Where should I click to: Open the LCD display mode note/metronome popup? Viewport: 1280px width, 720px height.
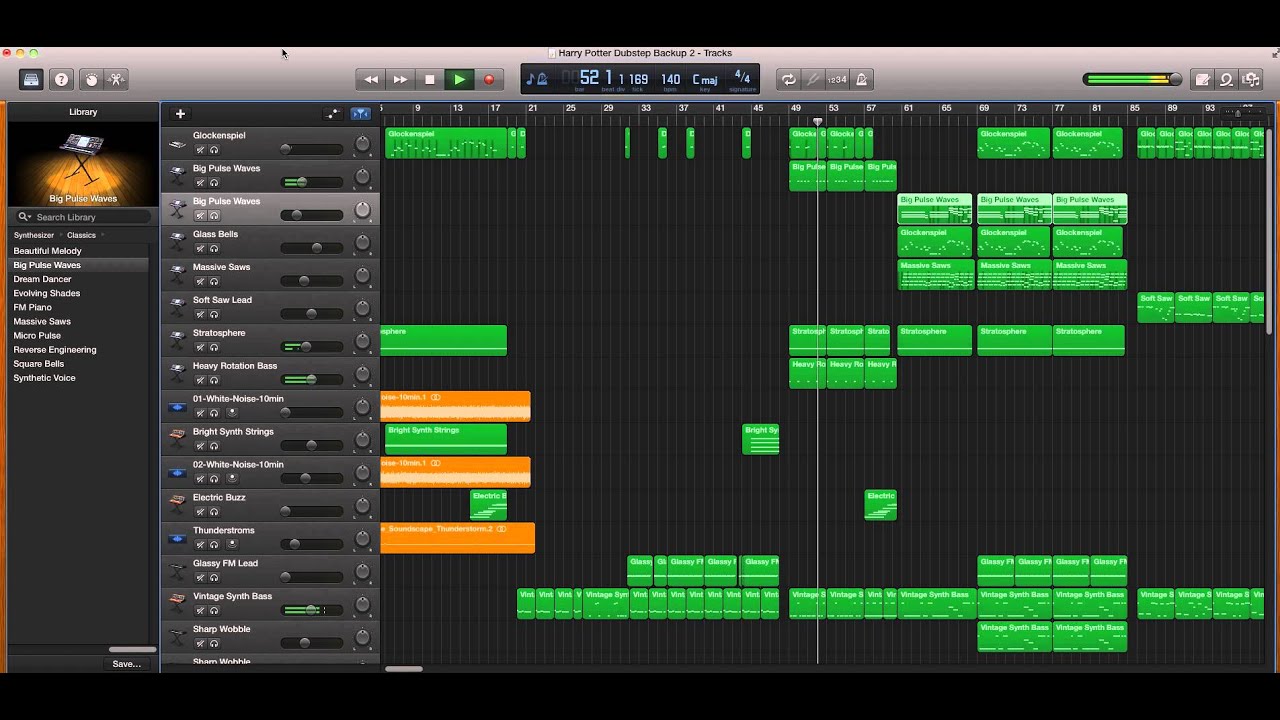(537, 80)
